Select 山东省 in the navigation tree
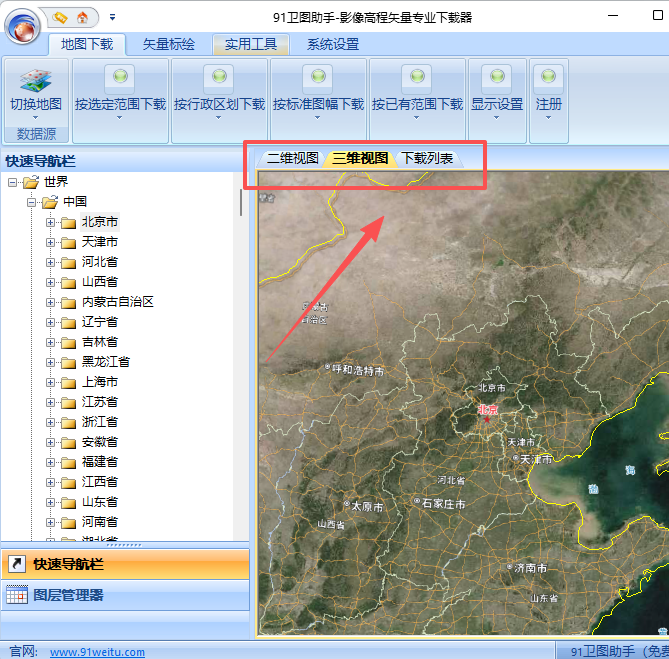Screen dimensions: 669x659 click(x=100, y=502)
